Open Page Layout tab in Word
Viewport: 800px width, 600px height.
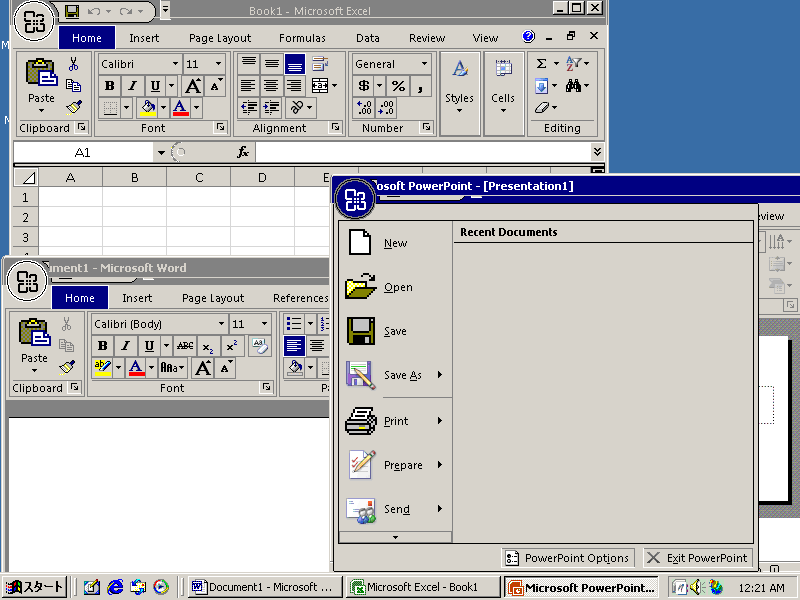[x=213, y=298]
